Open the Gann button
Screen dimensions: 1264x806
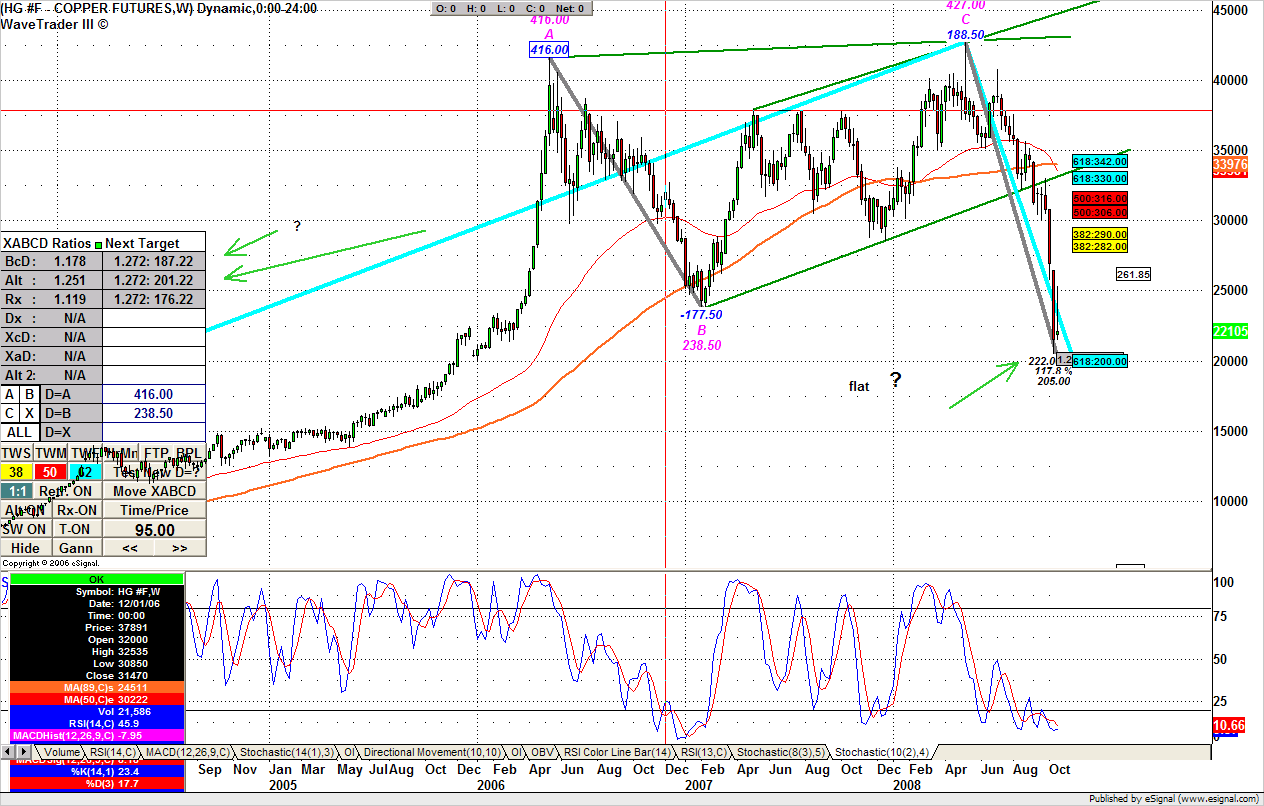click(x=76, y=548)
